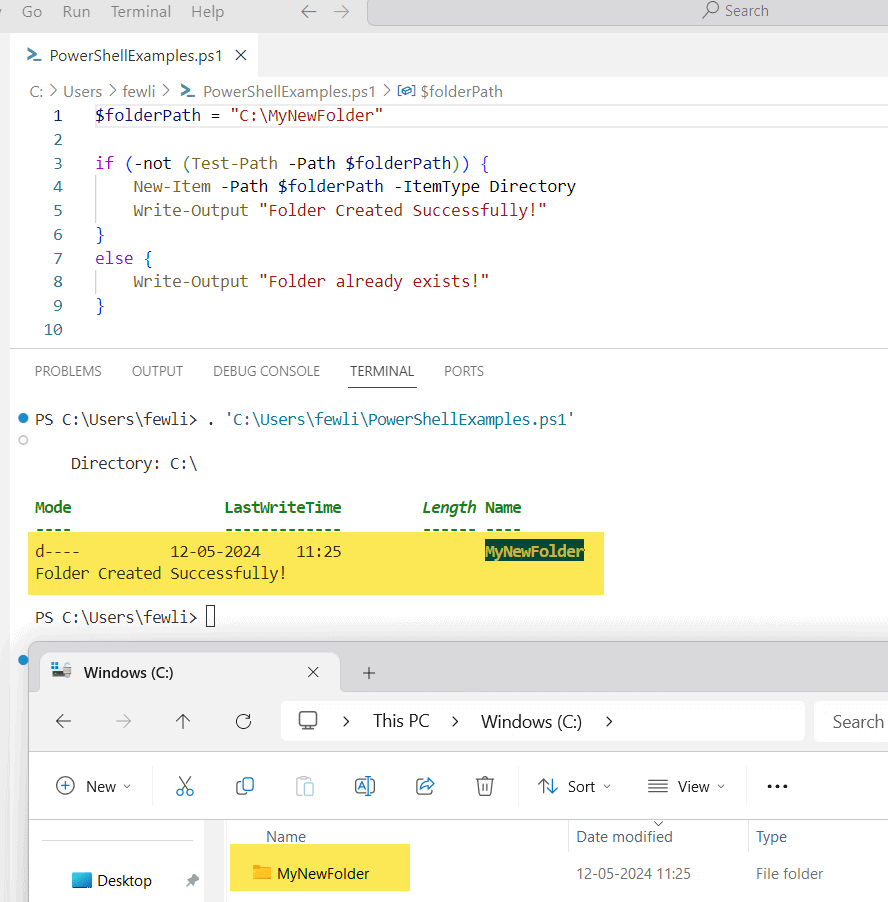Click Windows (C:) in the address bar
The image size is (888, 902).
pos(531,721)
